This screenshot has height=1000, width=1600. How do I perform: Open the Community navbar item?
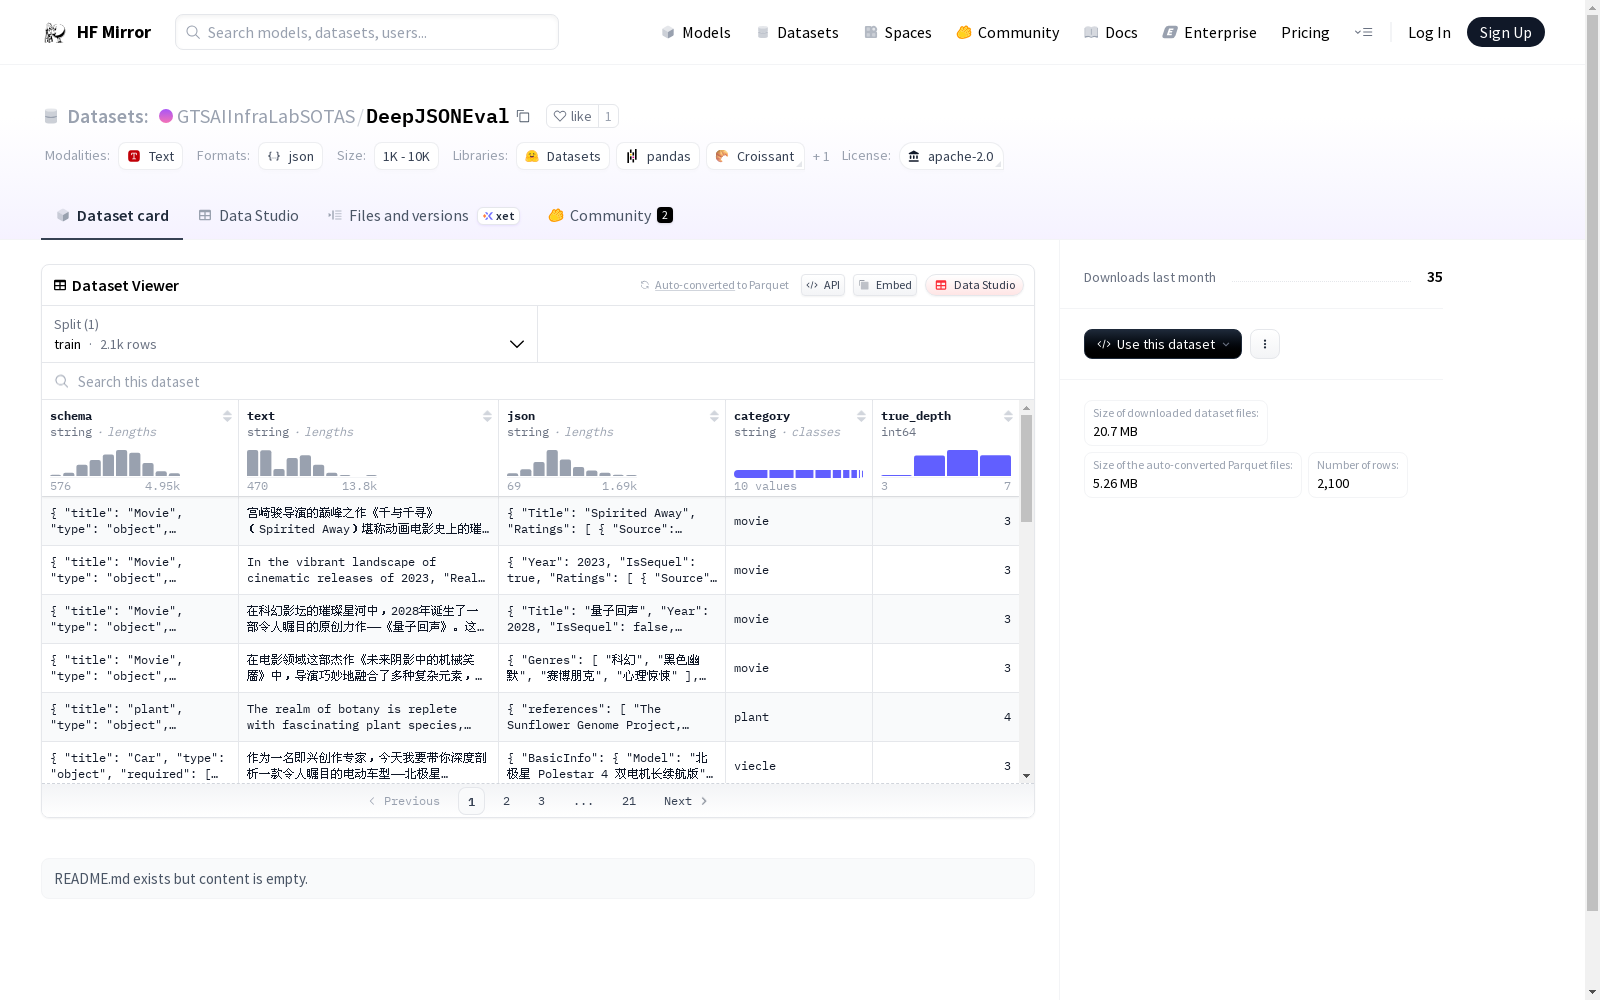click(x=1007, y=33)
